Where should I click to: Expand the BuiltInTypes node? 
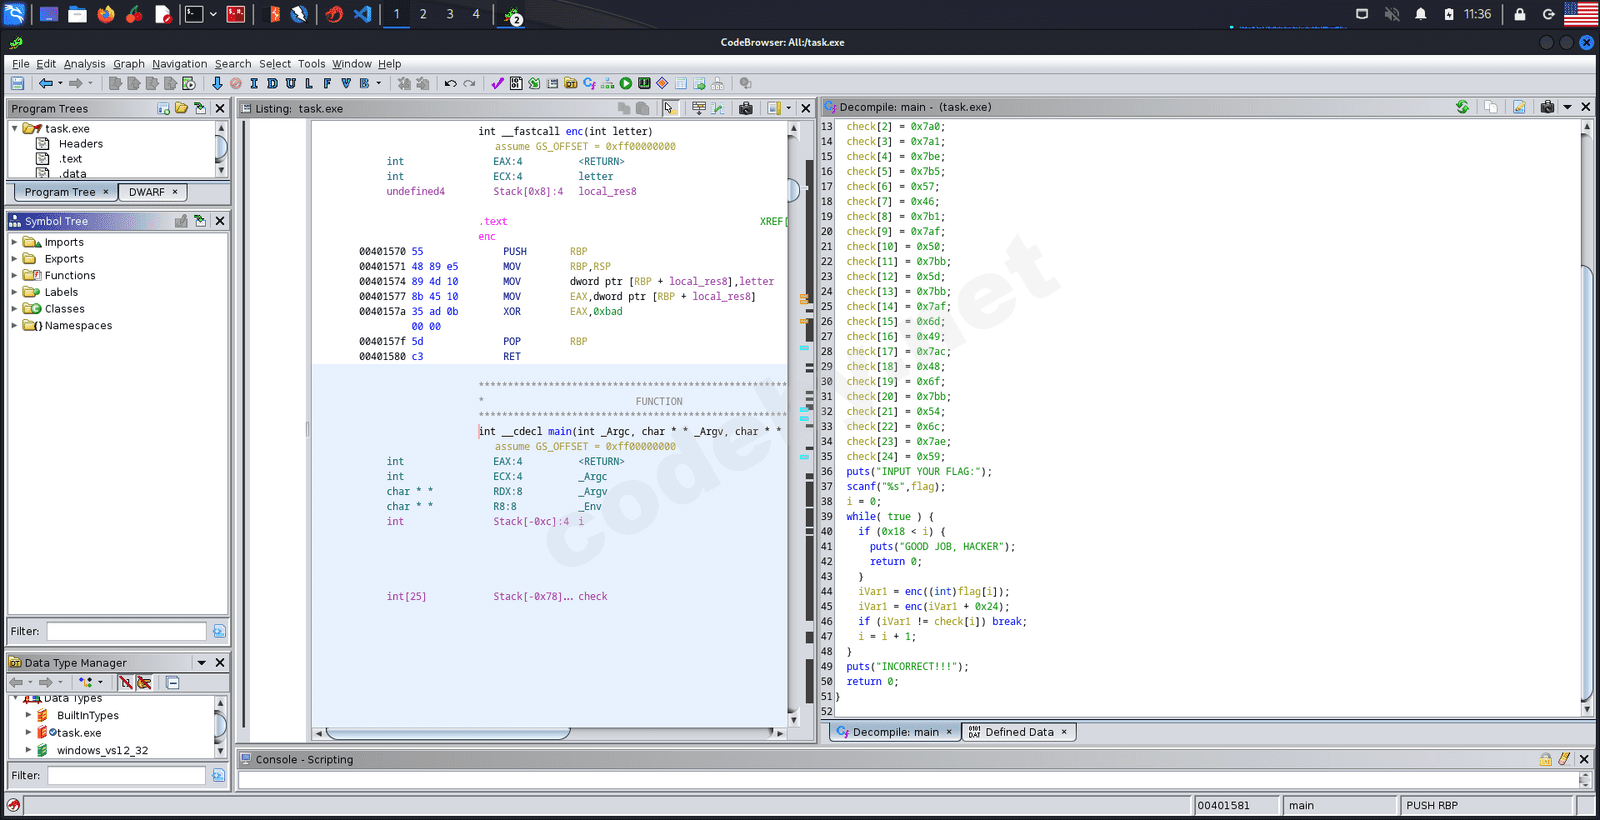click(28, 716)
